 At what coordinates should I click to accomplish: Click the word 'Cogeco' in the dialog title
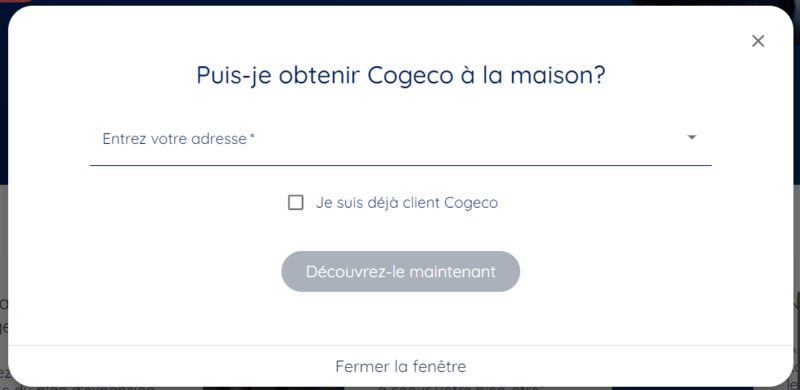(x=410, y=75)
